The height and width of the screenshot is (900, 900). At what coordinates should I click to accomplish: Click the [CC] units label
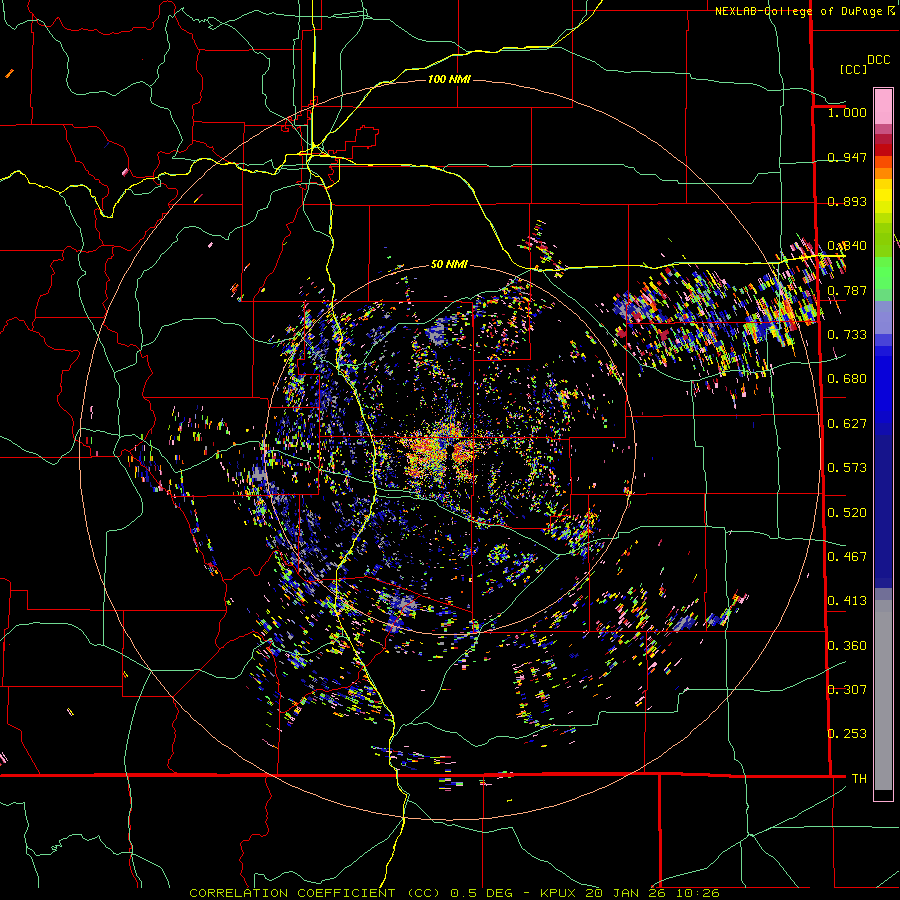tap(853, 69)
